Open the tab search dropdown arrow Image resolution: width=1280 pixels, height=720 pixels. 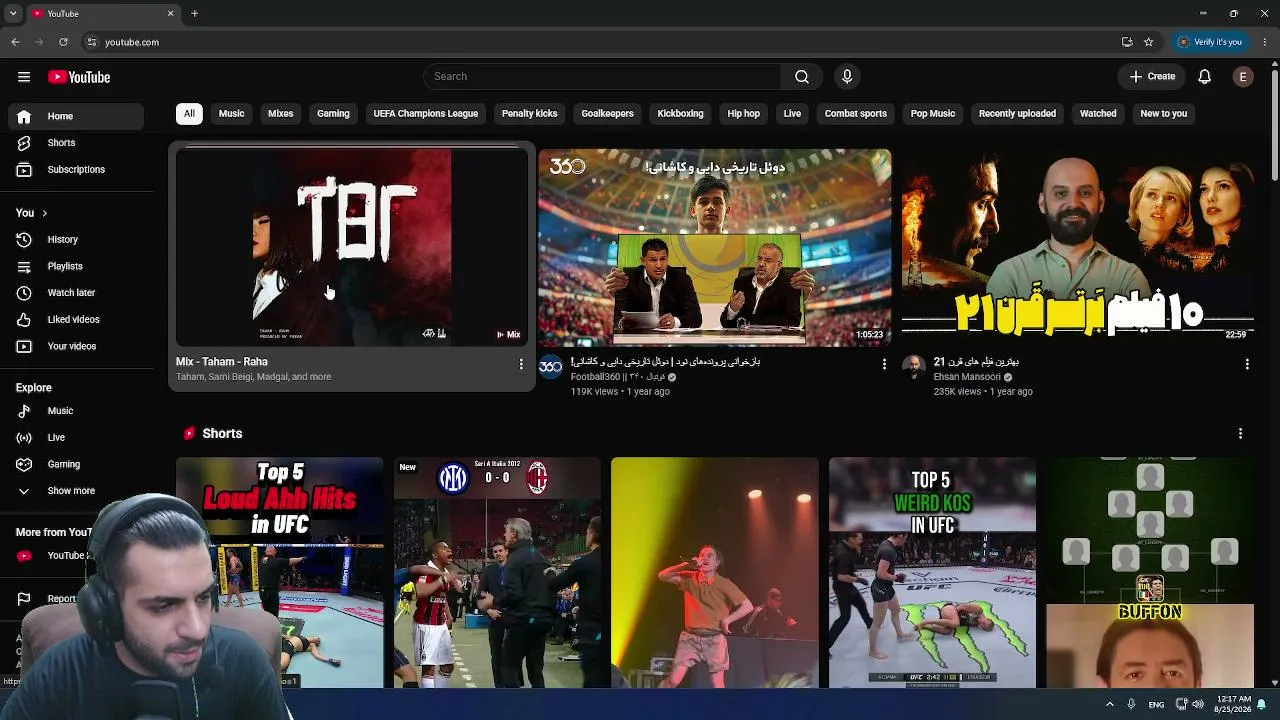click(13, 14)
